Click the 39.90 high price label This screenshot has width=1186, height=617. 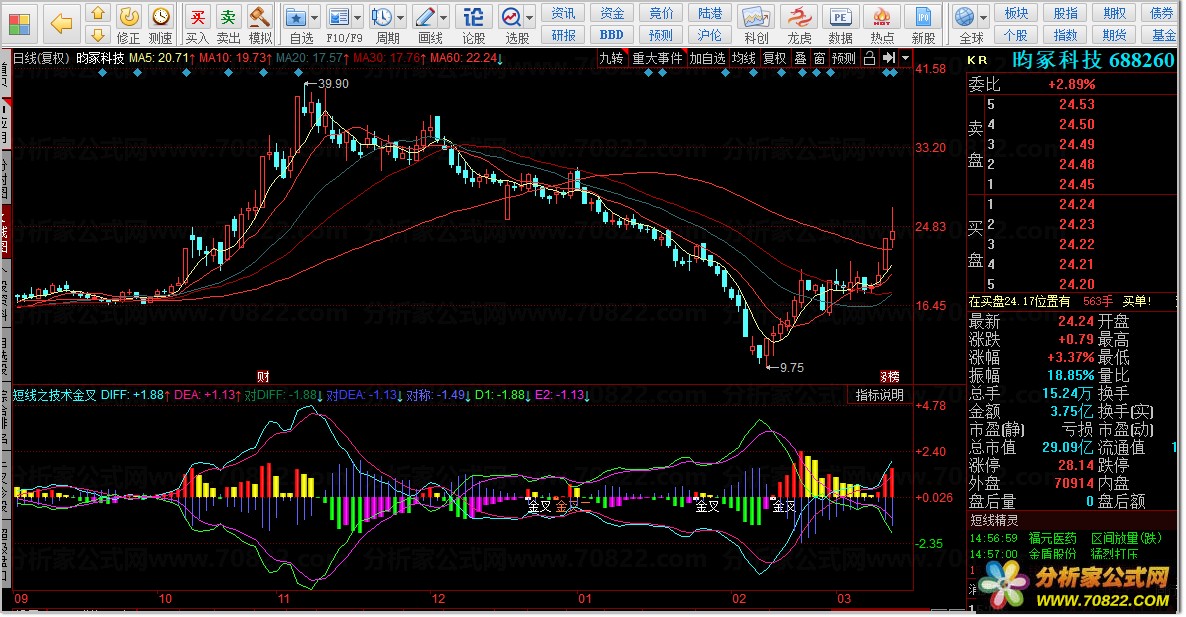(334, 84)
